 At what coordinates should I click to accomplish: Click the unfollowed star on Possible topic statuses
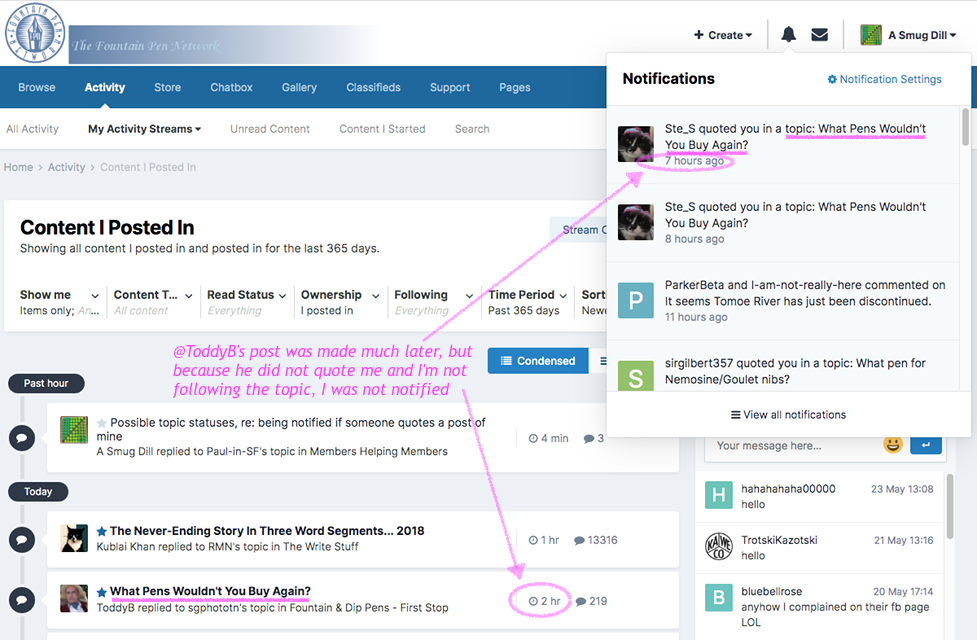[x=101, y=423]
